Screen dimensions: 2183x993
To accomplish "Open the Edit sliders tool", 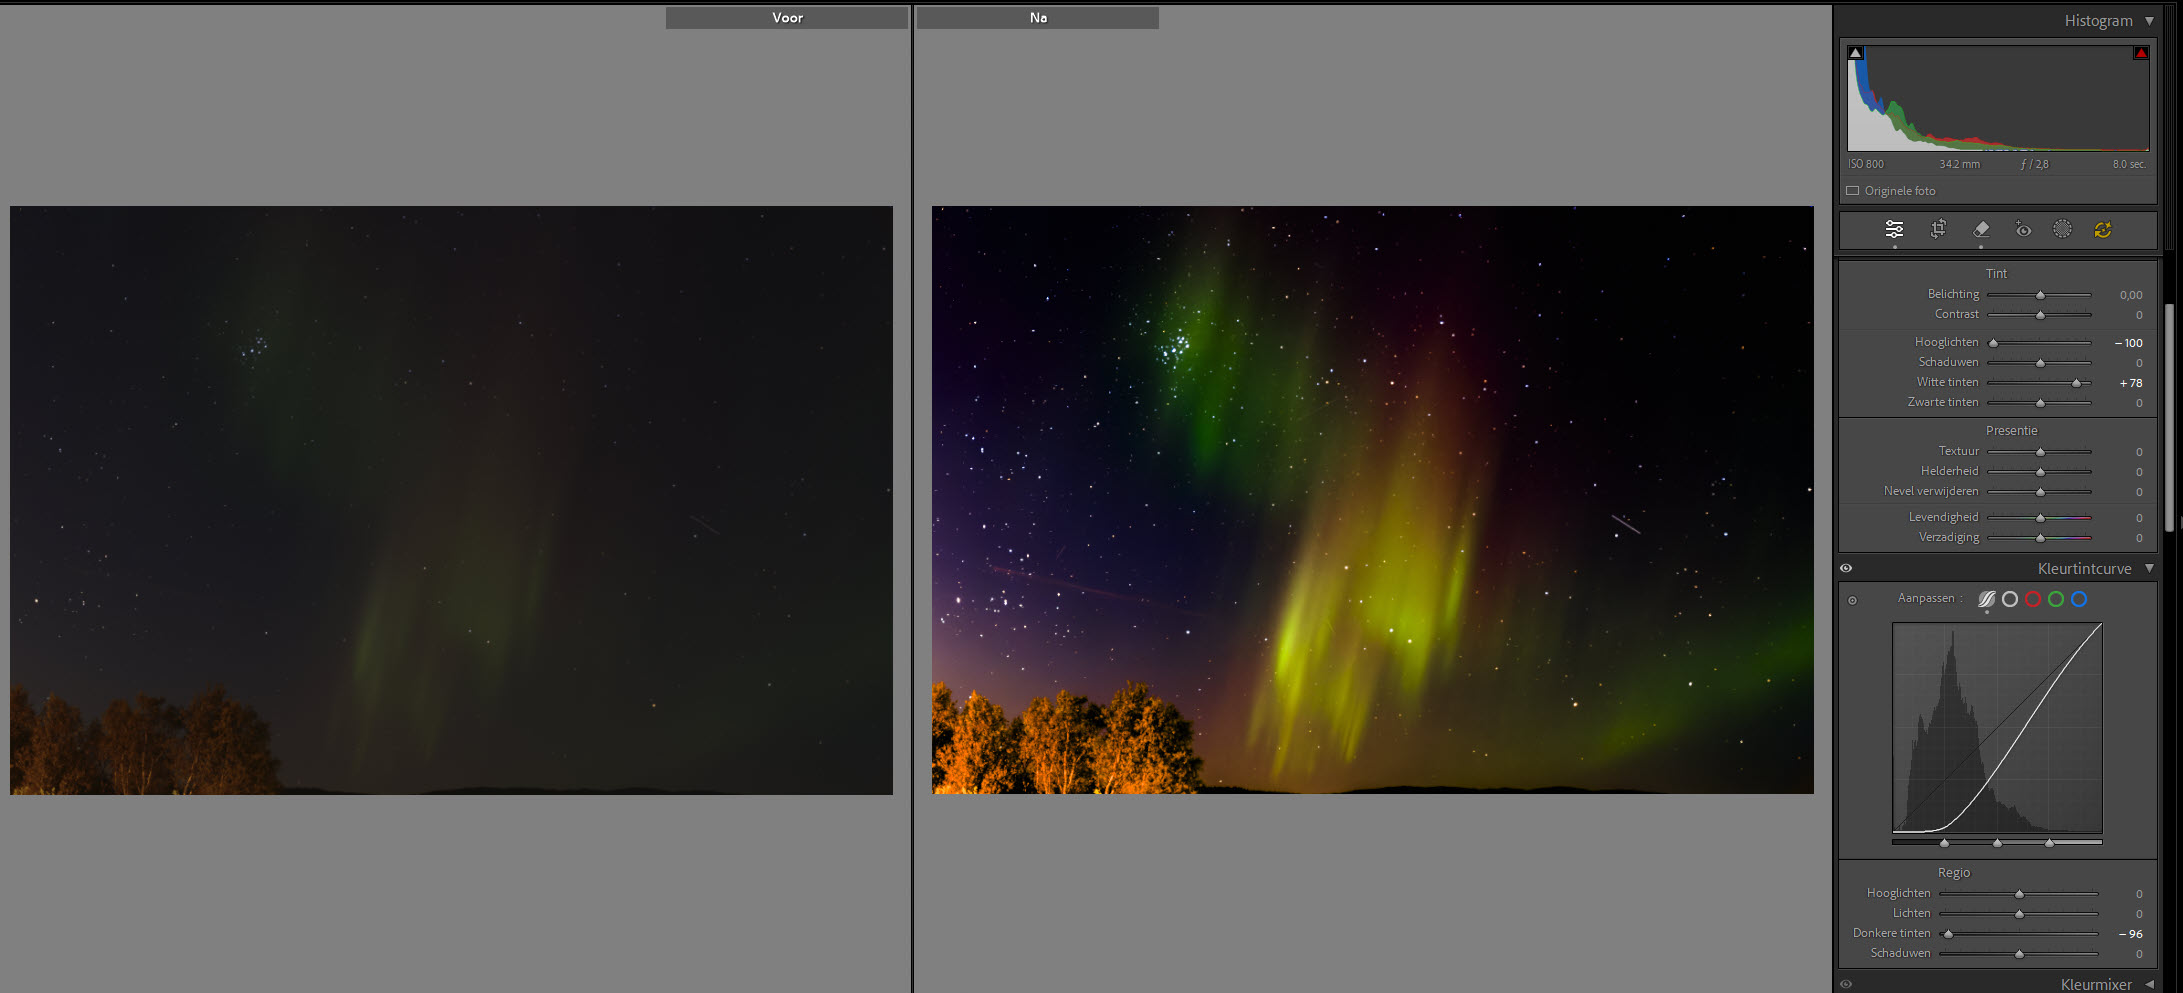I will (x=1894, y=229).
